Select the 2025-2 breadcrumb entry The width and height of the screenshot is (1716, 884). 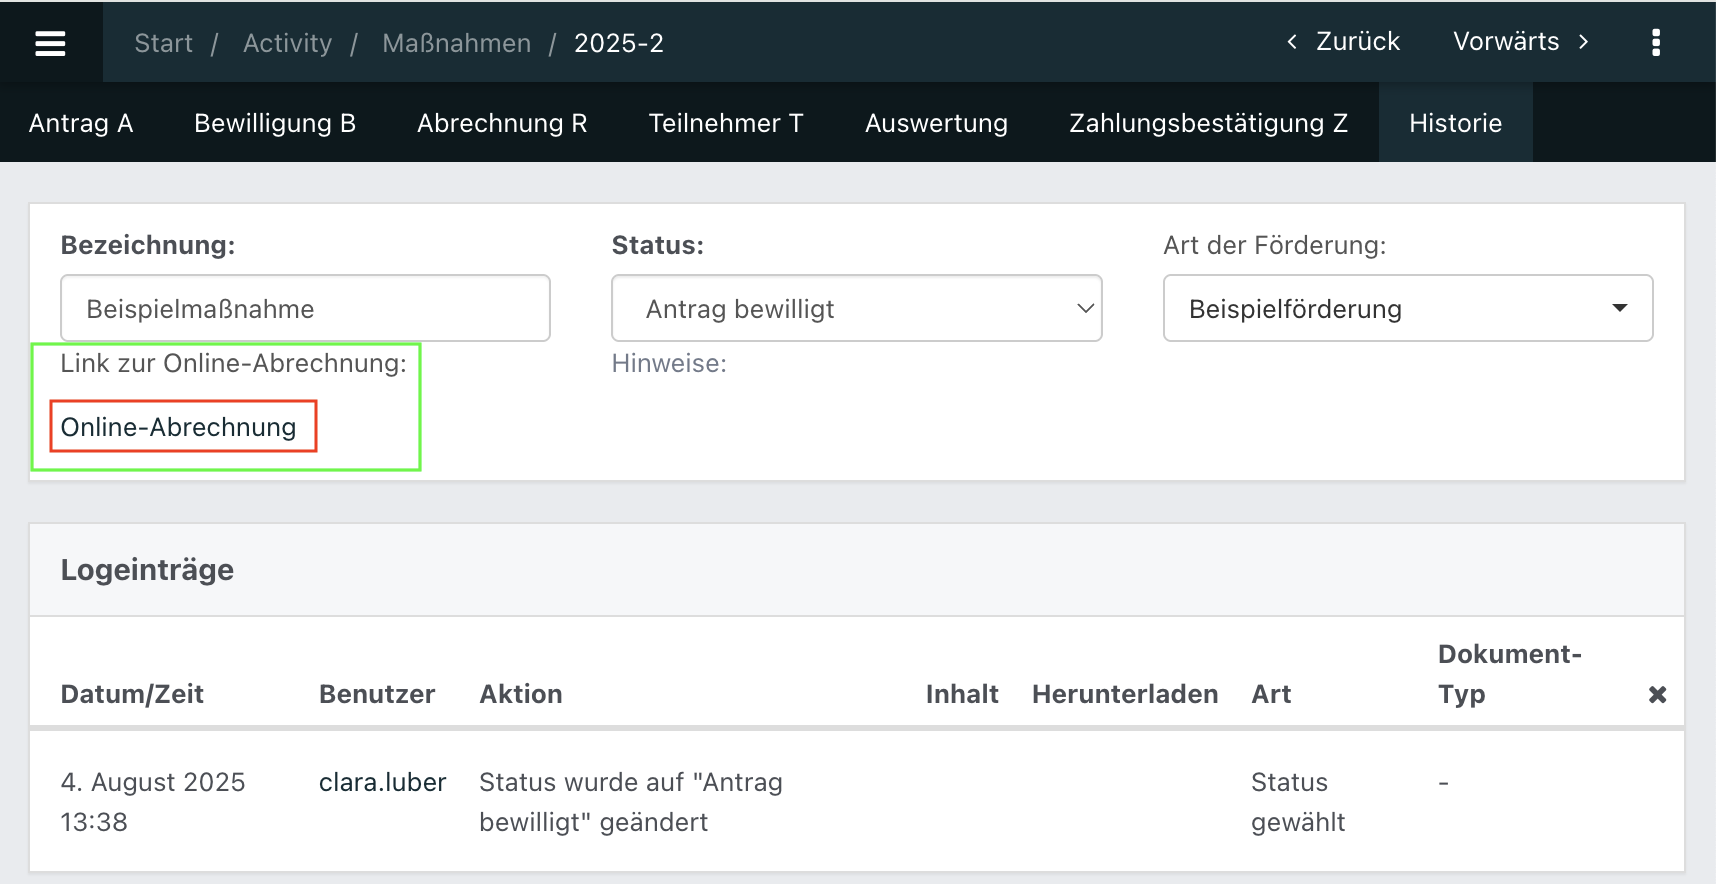pyautogui.click(x=619, y=43)
